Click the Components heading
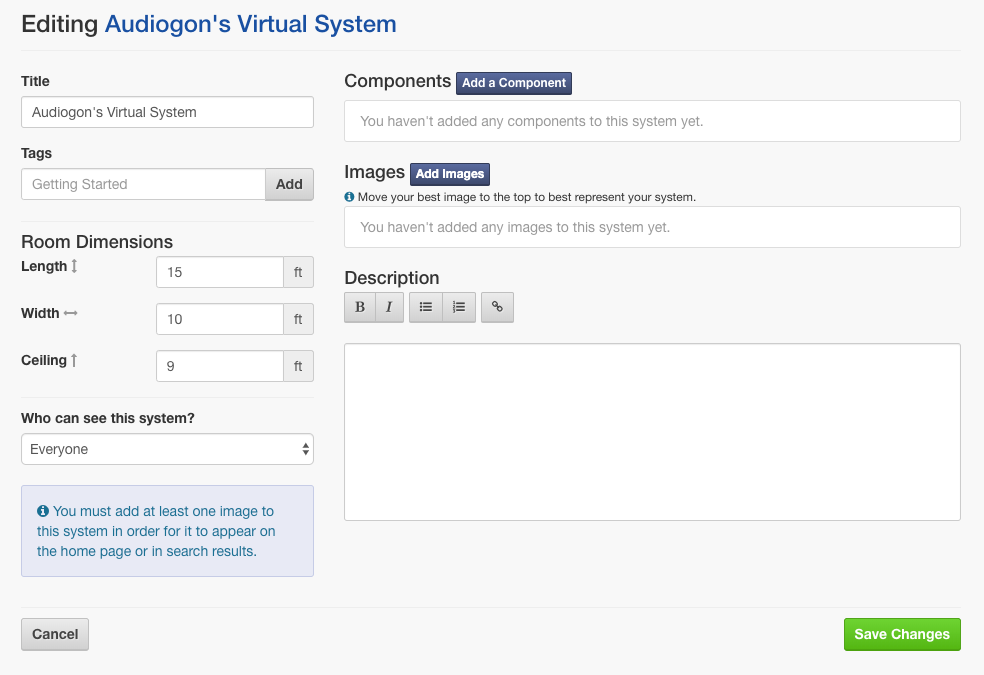984x675 pixels. pos(398,81)
